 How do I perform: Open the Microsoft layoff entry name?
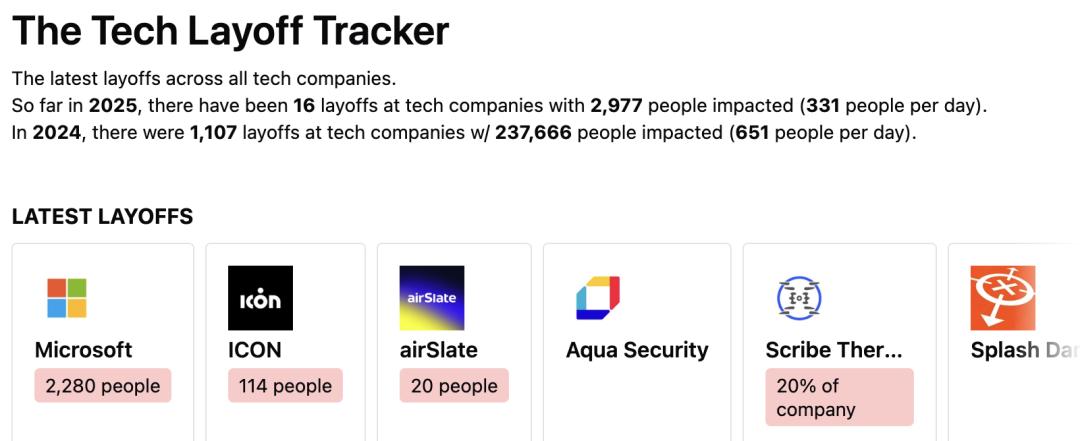pos(83,350)
